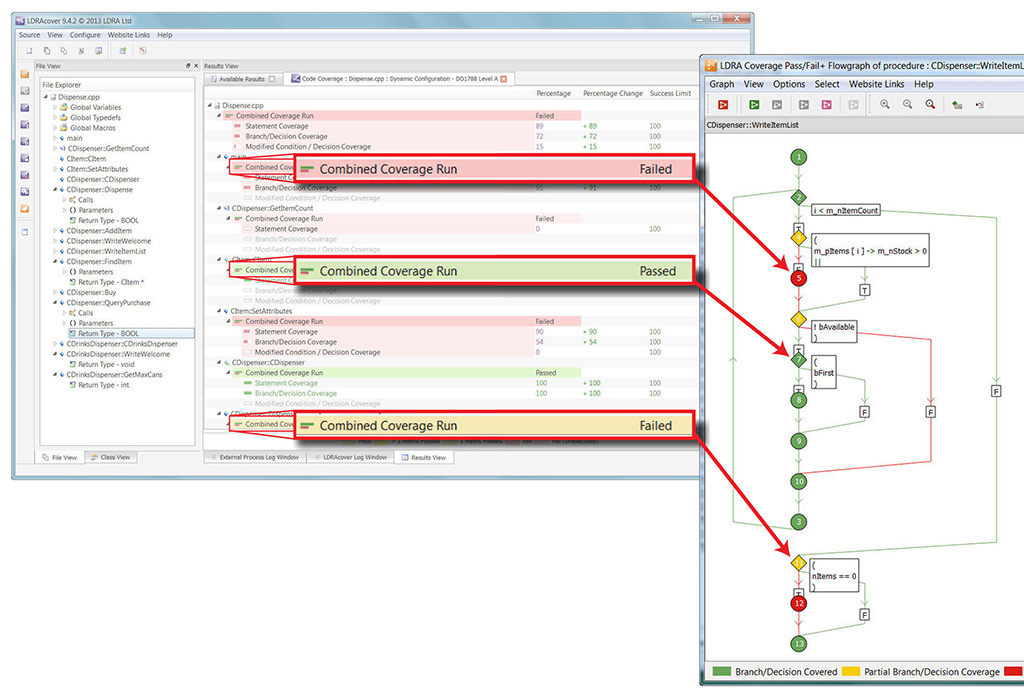Select green node 1 in the flowgraph

click(798, 157)
